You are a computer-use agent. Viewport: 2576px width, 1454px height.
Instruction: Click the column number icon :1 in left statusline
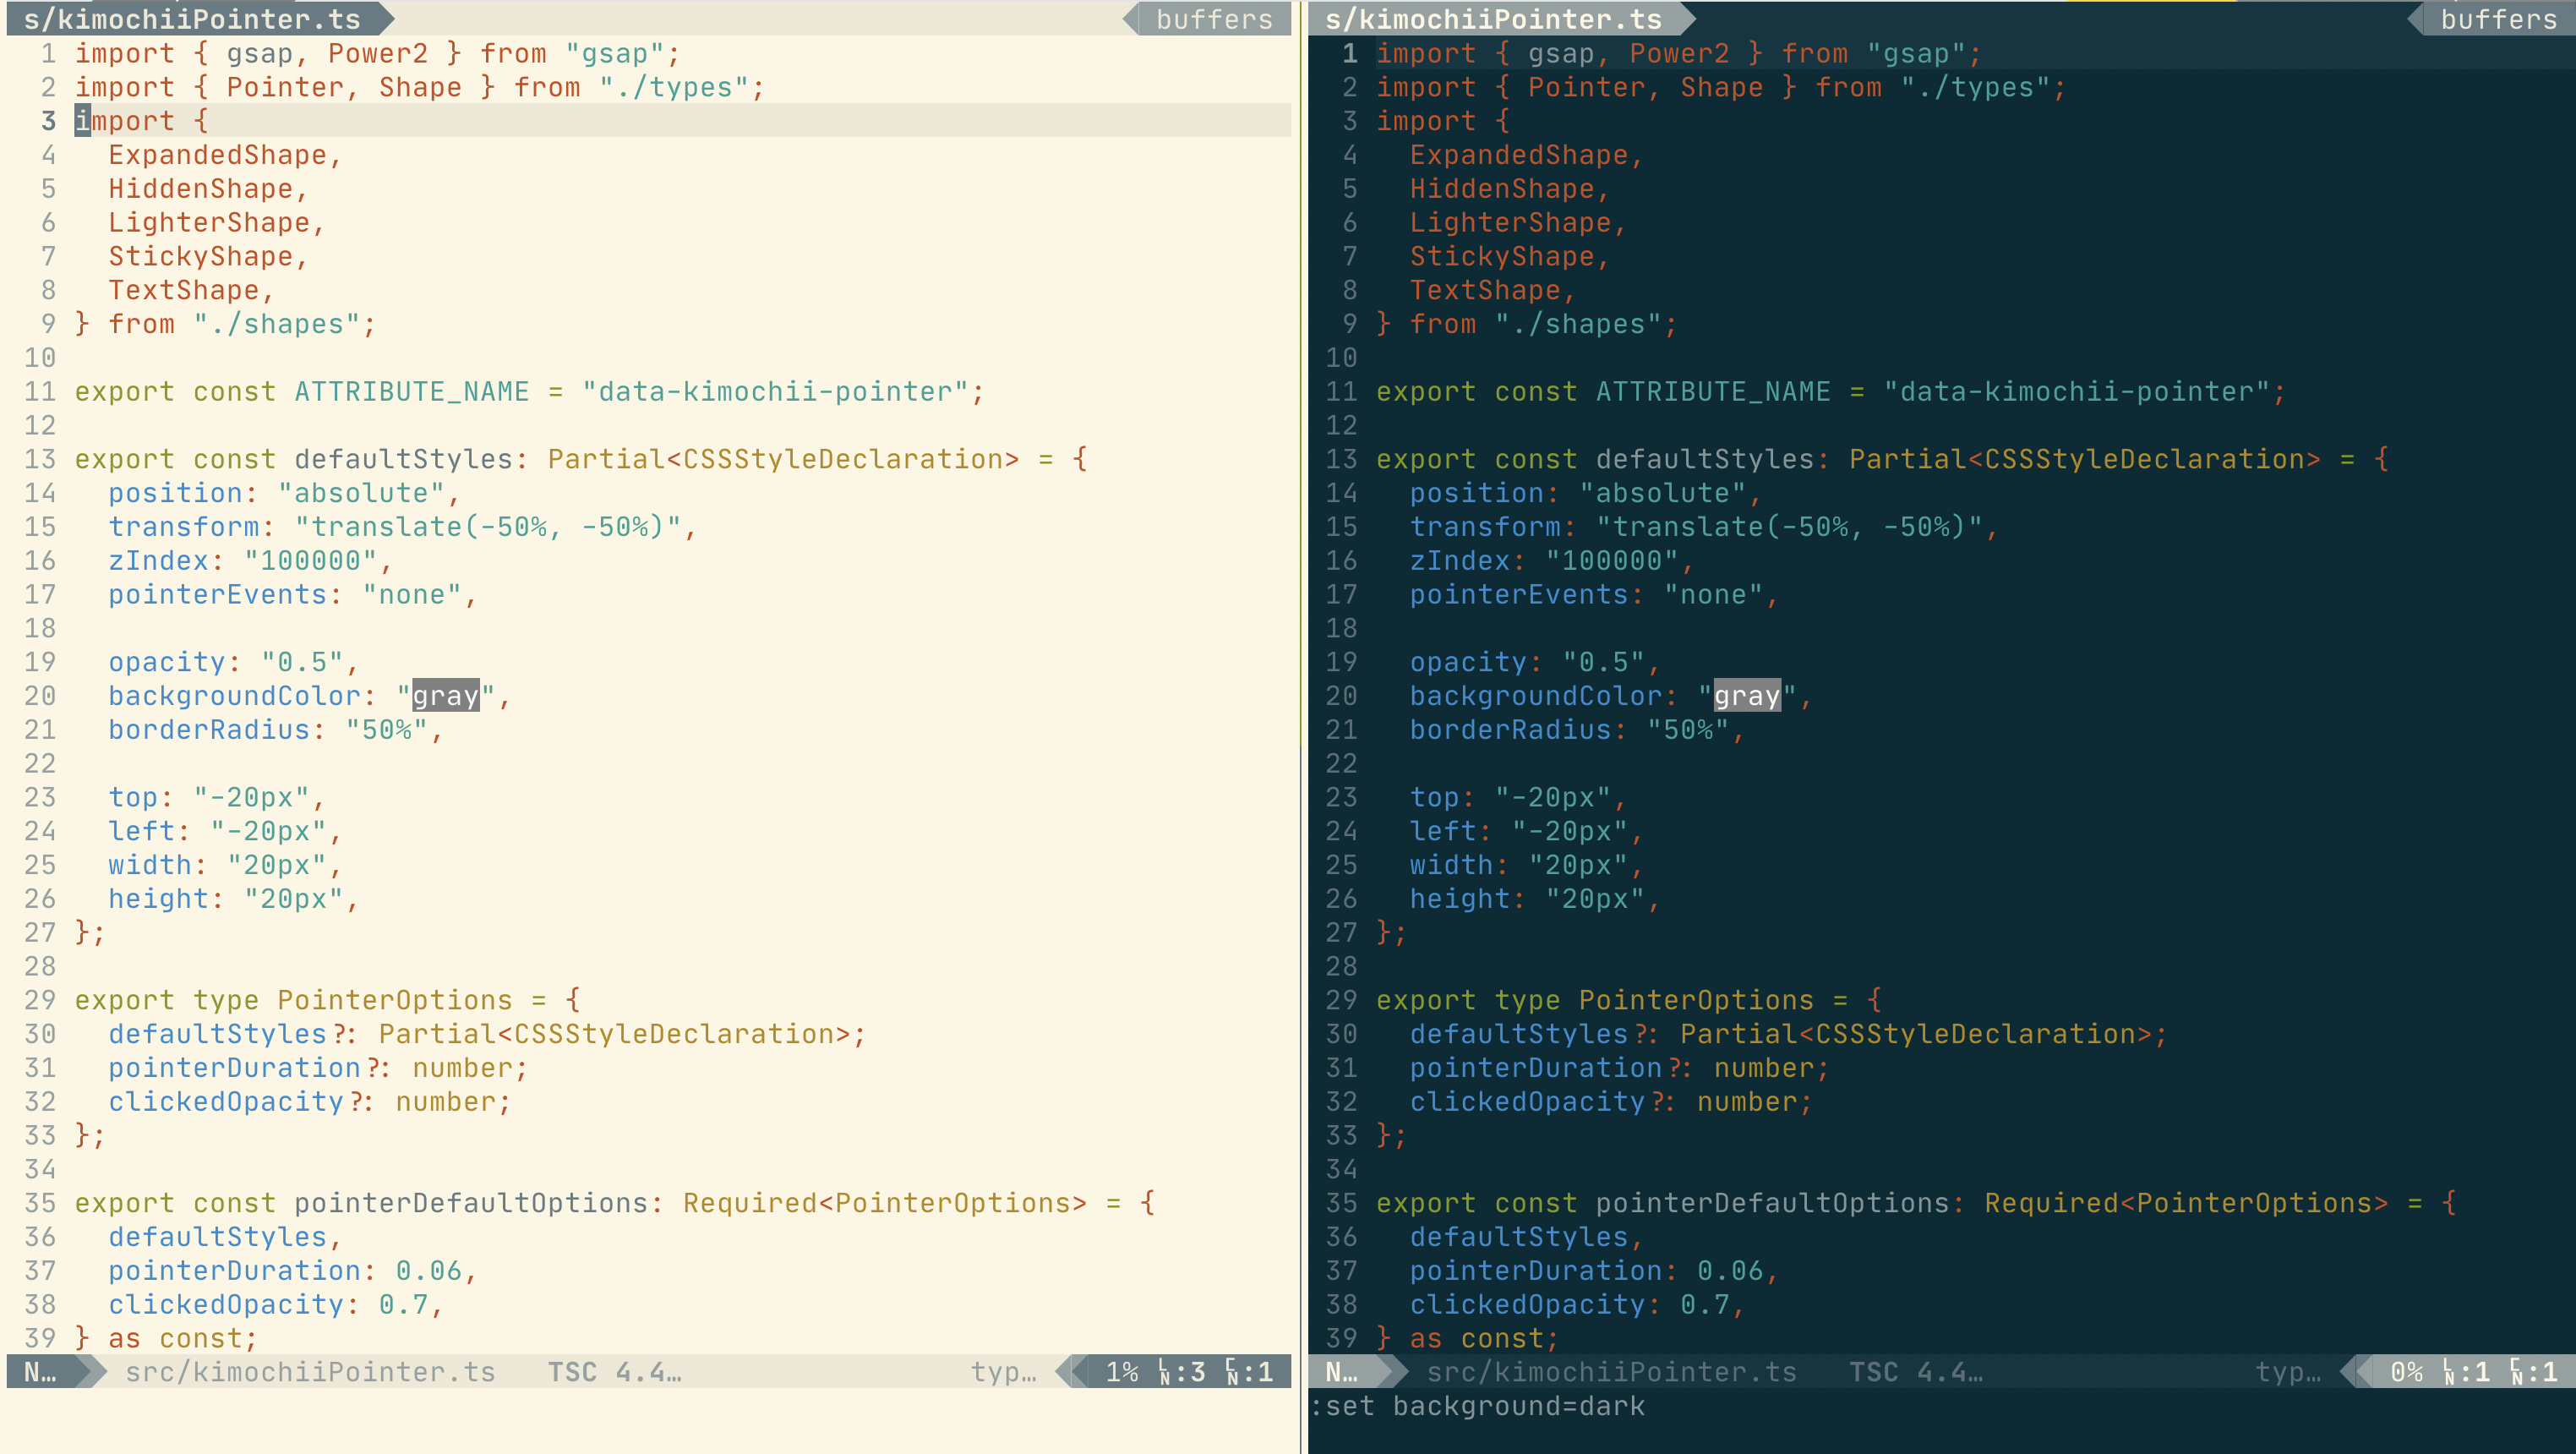pyautogui.click(x=1249, y=1372)
